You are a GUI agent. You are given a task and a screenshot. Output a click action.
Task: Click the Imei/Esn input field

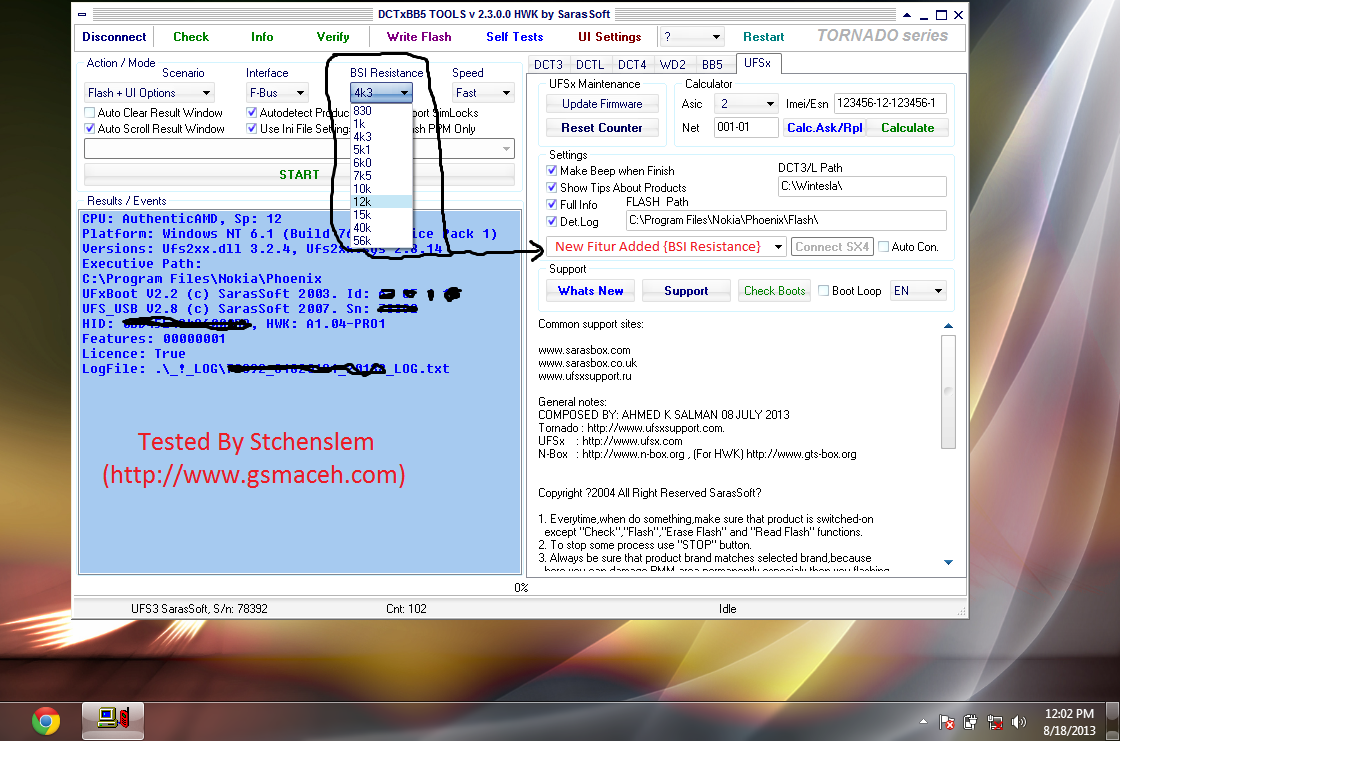tap(890, 104)
